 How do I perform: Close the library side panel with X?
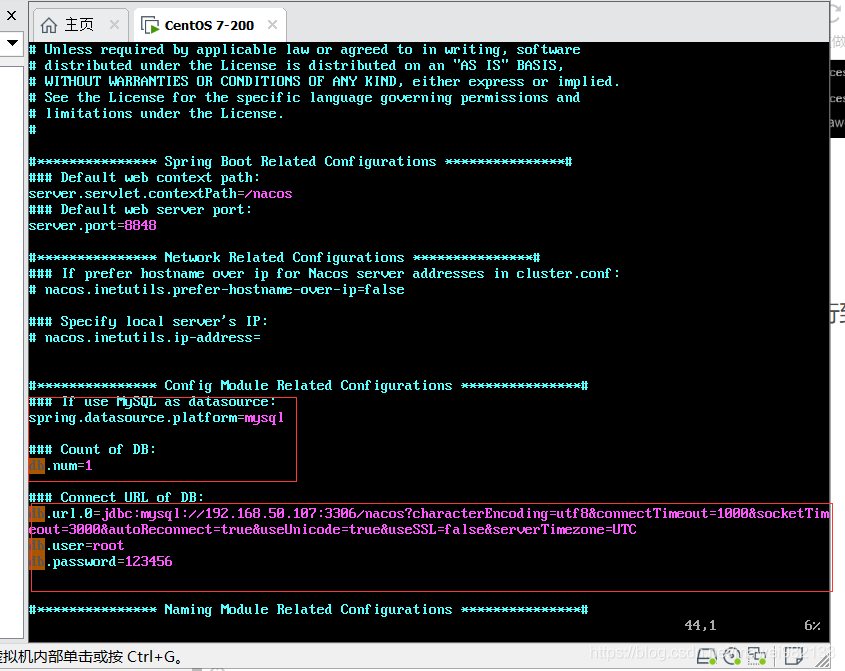[11, 16]
